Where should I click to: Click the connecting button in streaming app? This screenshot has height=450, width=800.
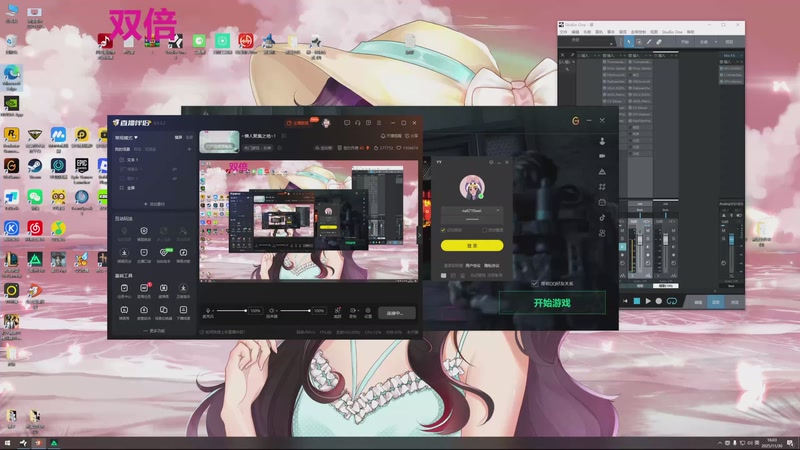click(396, 313)
